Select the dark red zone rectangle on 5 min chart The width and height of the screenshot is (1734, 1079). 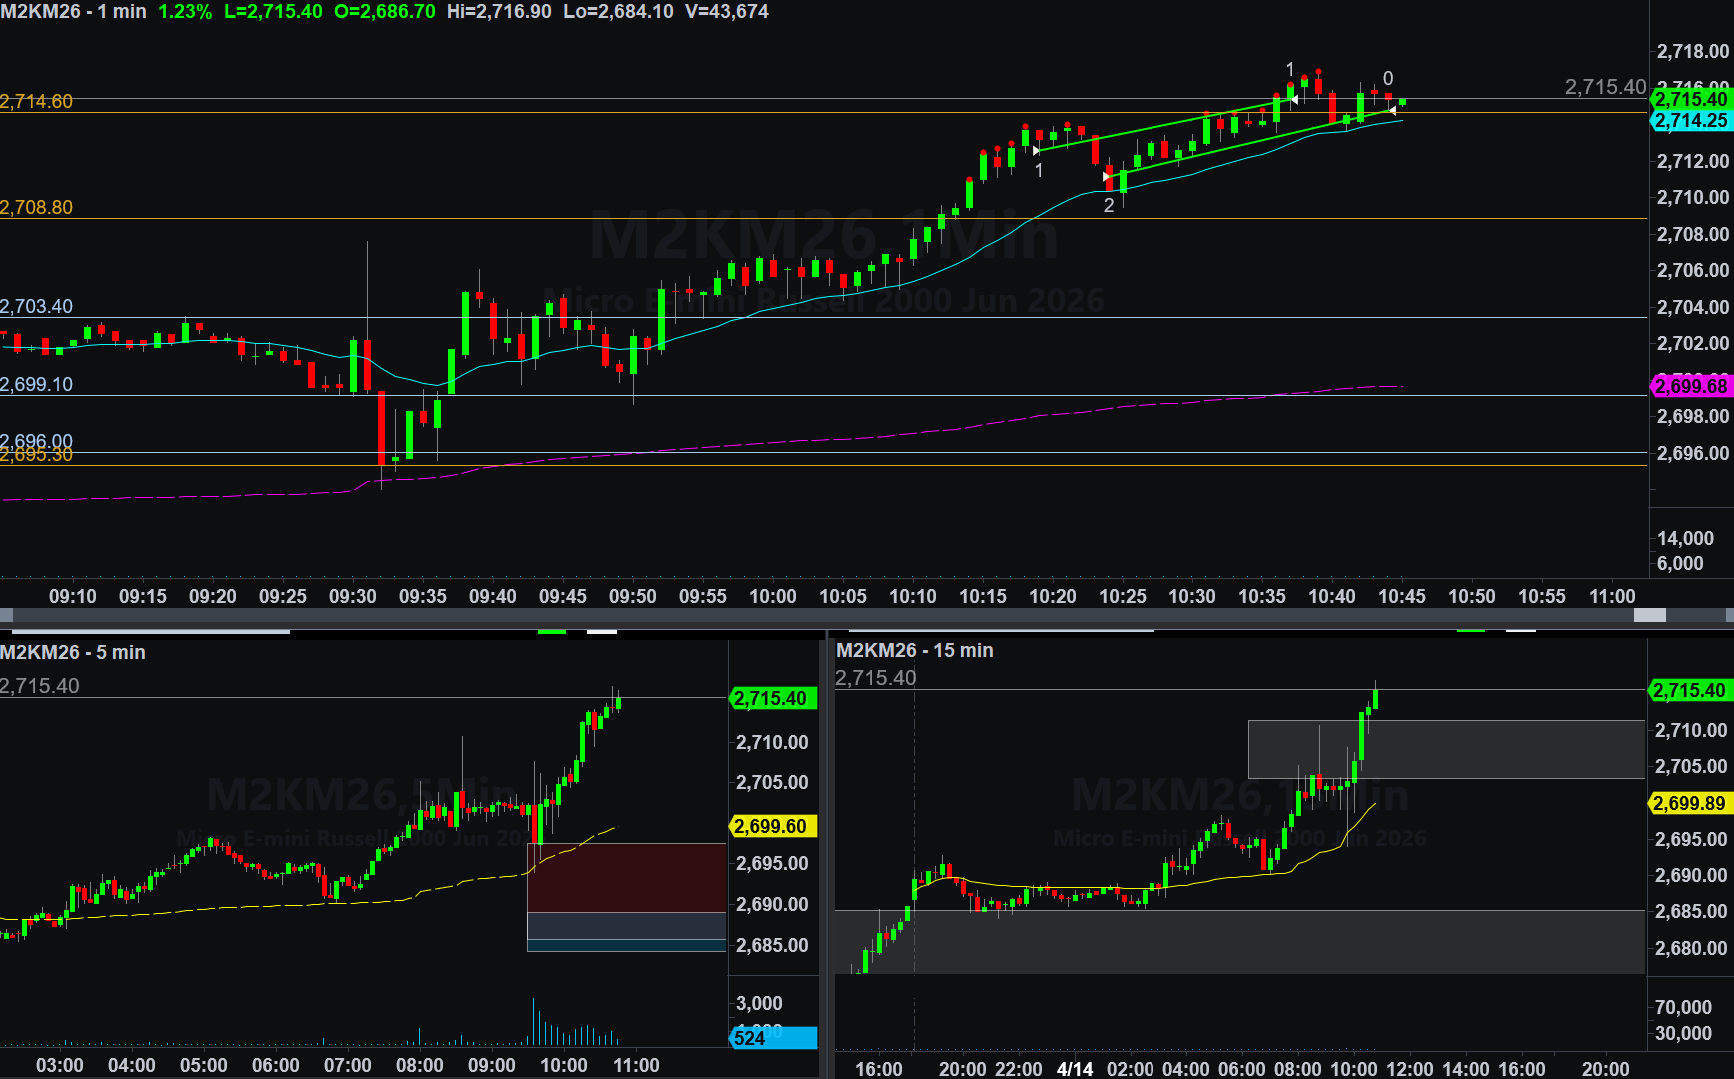(x=626, y=877)
